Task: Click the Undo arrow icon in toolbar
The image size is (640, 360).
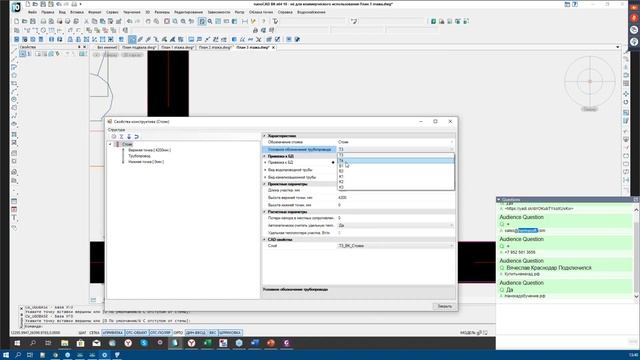Action: coord(129,21)
